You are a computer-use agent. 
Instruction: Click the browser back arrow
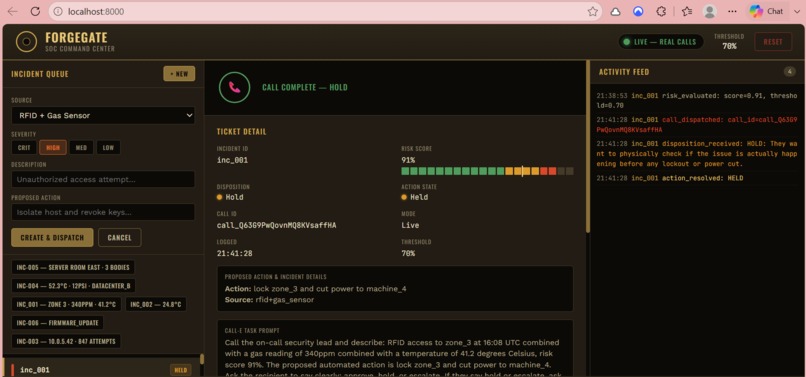[x=12, y=11]
